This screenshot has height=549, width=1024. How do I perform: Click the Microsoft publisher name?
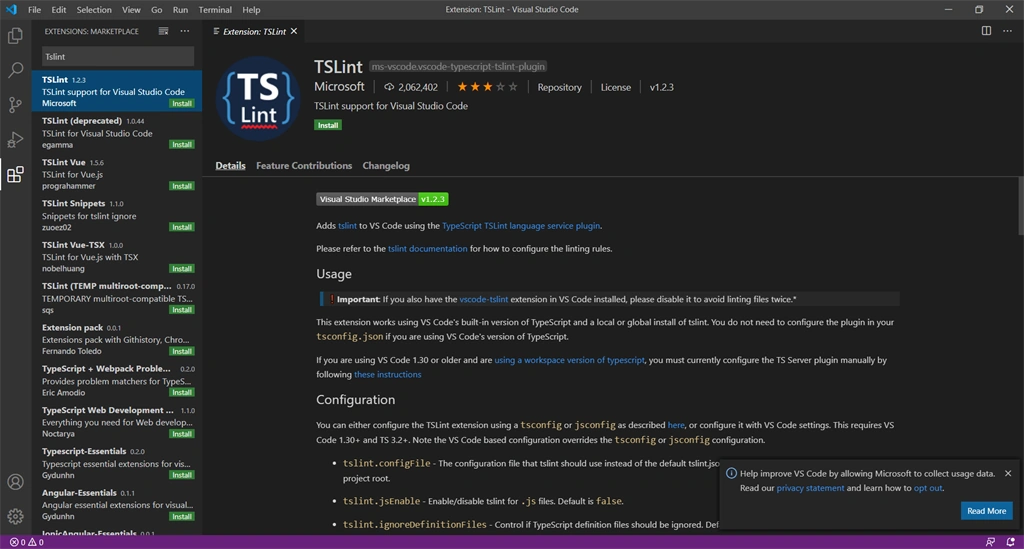[339, 87]
